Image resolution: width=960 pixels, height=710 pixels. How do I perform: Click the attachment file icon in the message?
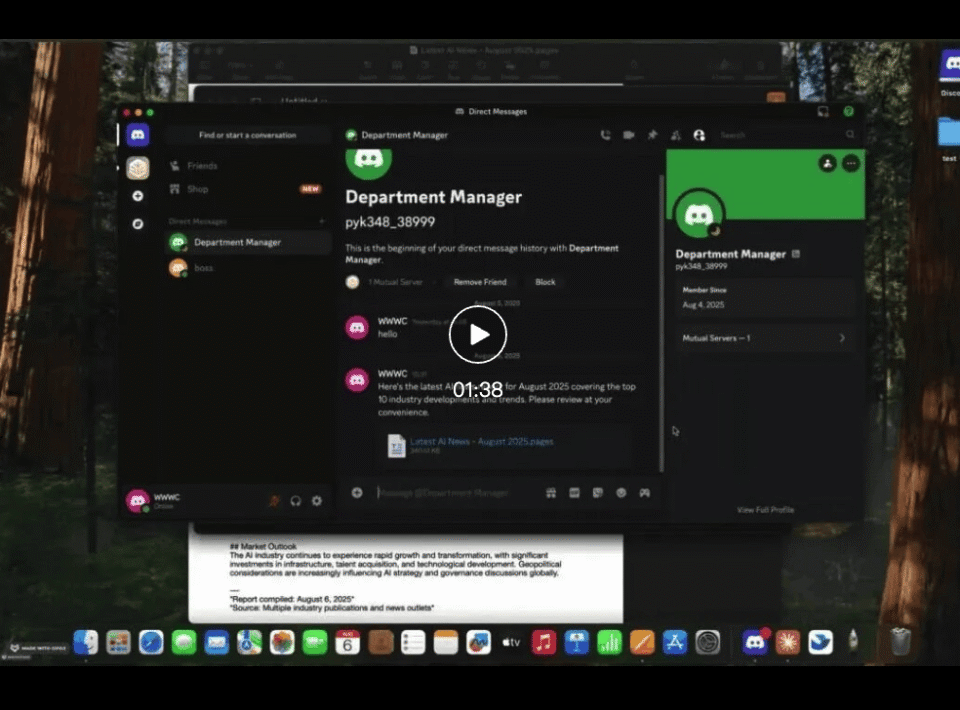[x=396, y=446]
